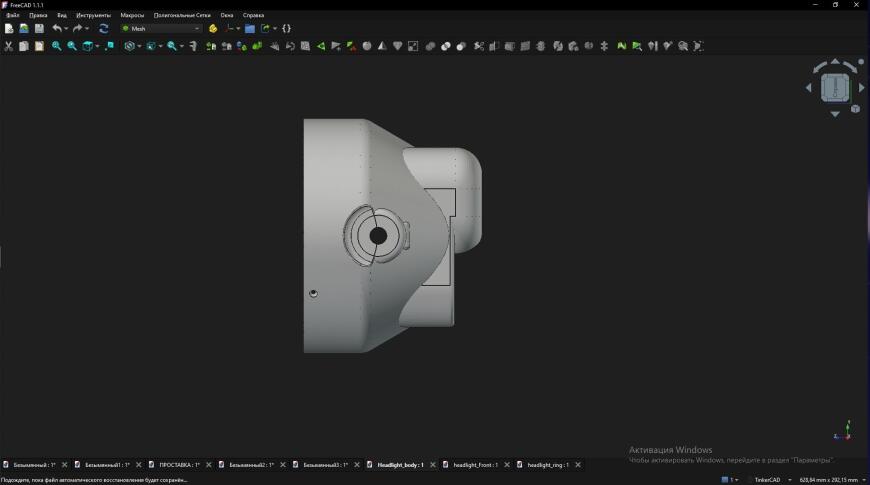870x485 pixels.
Task: Click the Export mesh icon
Action: pos(226,46)
